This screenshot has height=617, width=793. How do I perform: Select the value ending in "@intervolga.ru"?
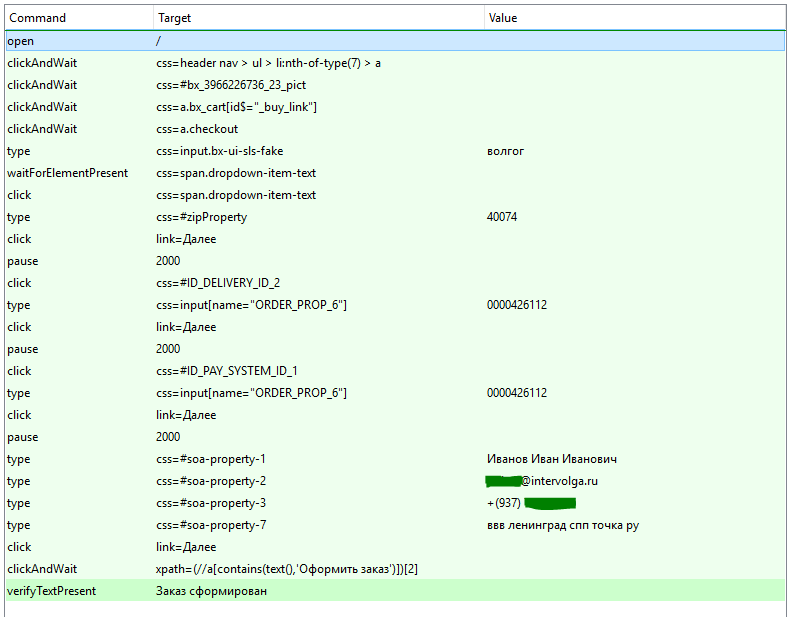(x=542, y=481)
